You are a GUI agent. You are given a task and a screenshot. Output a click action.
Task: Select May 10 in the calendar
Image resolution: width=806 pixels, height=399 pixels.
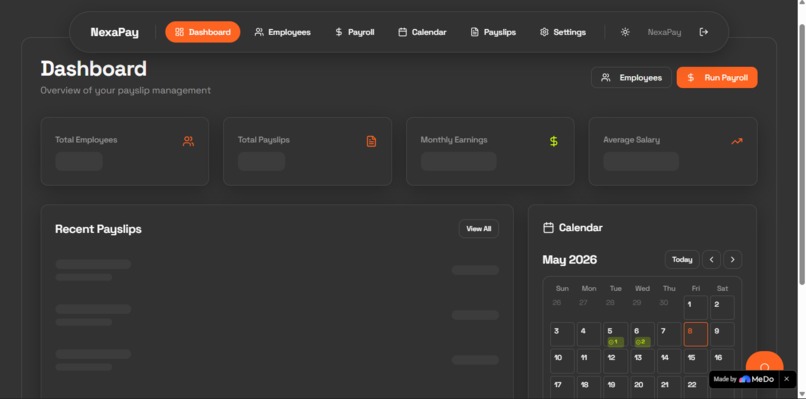click(562, 361)
